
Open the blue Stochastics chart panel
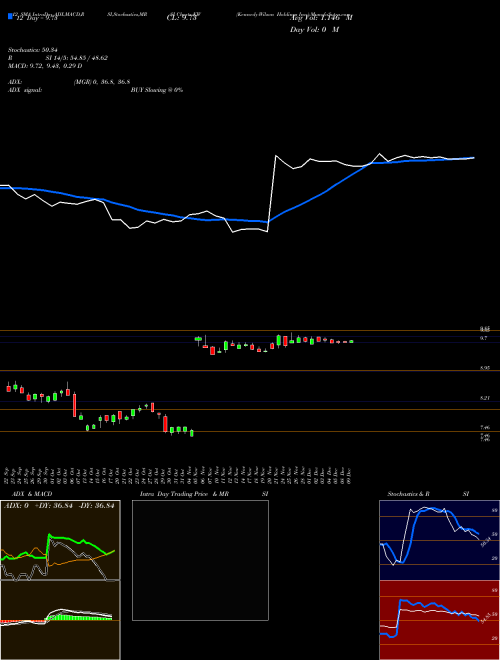(439, 540)
